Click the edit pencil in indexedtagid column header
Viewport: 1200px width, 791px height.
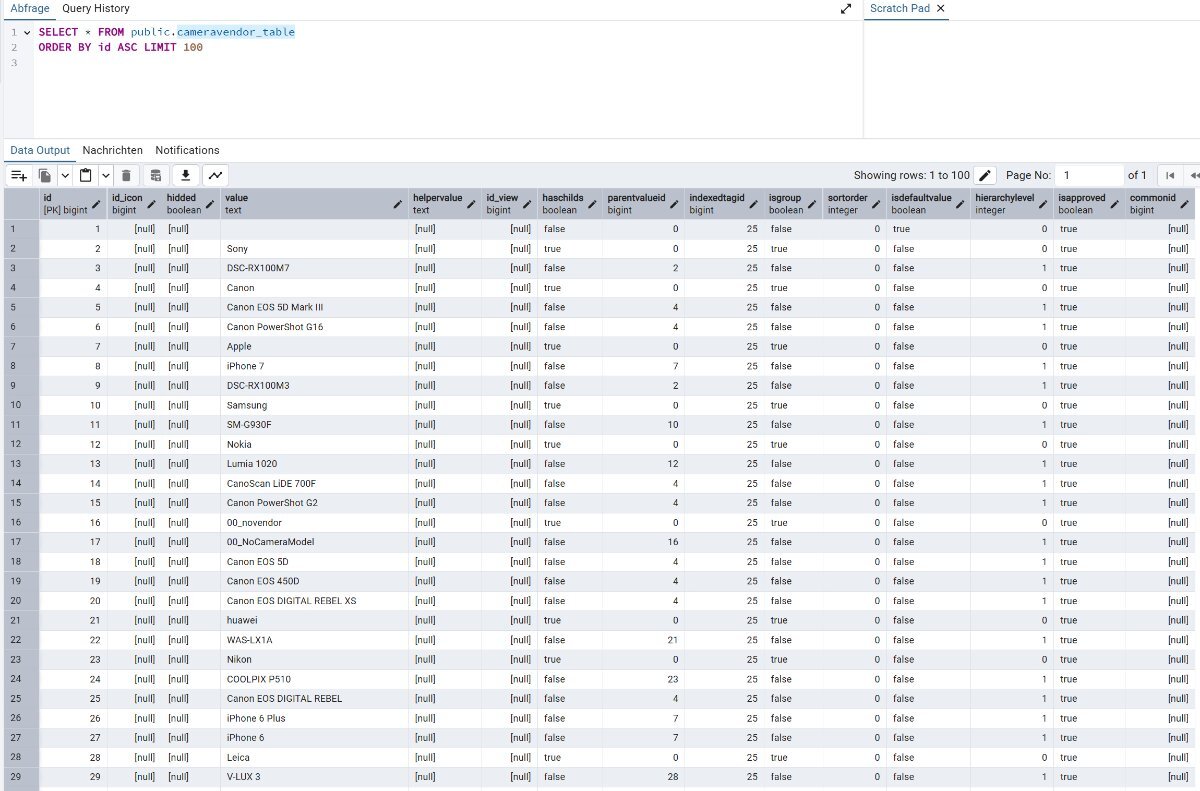pos(755,204)
